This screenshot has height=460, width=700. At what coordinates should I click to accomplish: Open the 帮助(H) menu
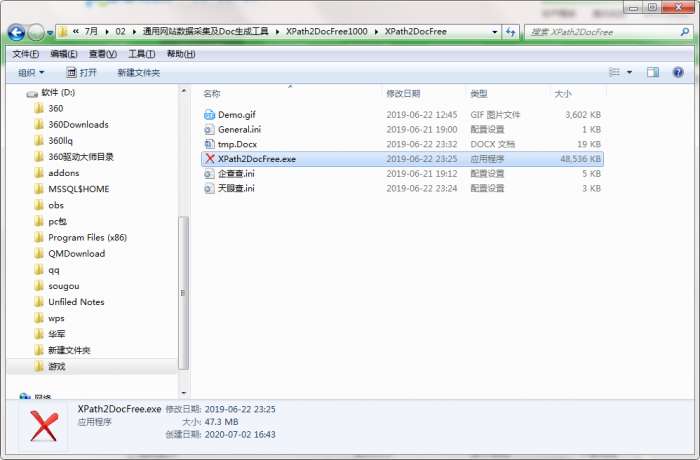[181, 54]
